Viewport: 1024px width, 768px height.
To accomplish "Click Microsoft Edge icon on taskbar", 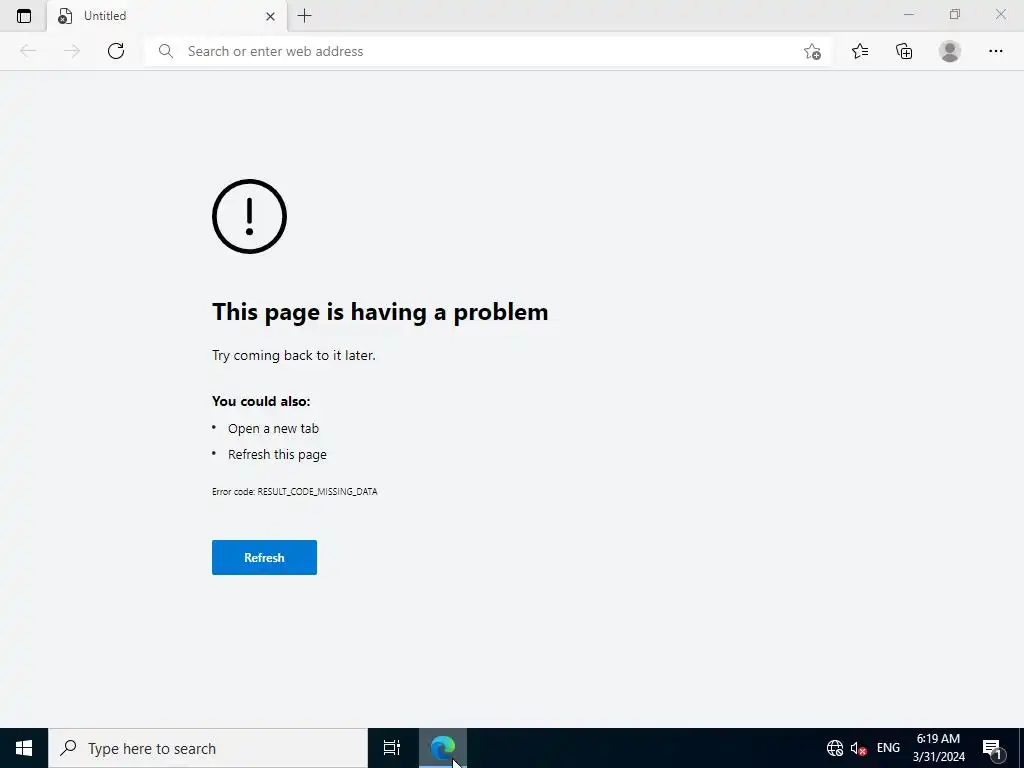I will pos(443,748).
